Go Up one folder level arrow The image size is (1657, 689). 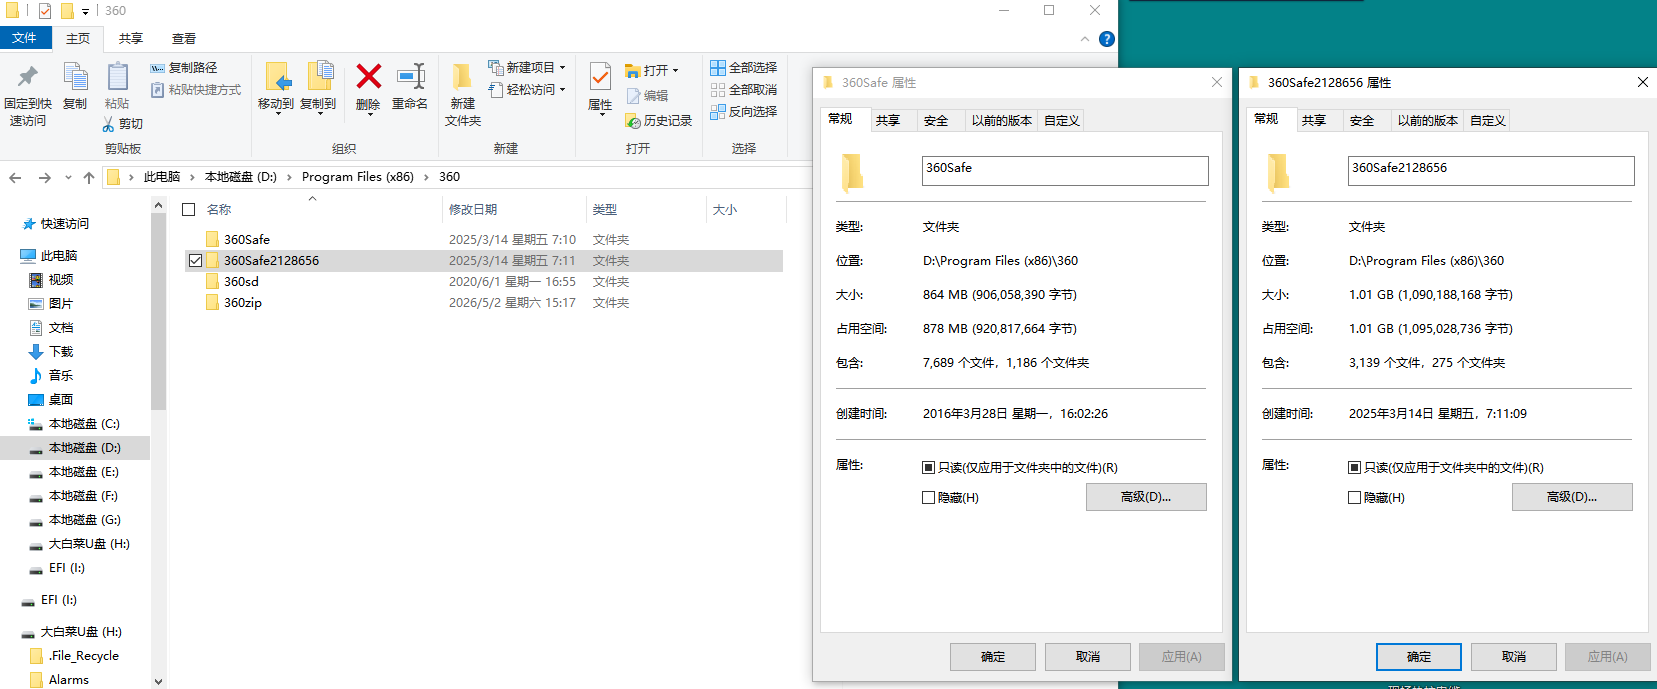[x=89, y=177]
